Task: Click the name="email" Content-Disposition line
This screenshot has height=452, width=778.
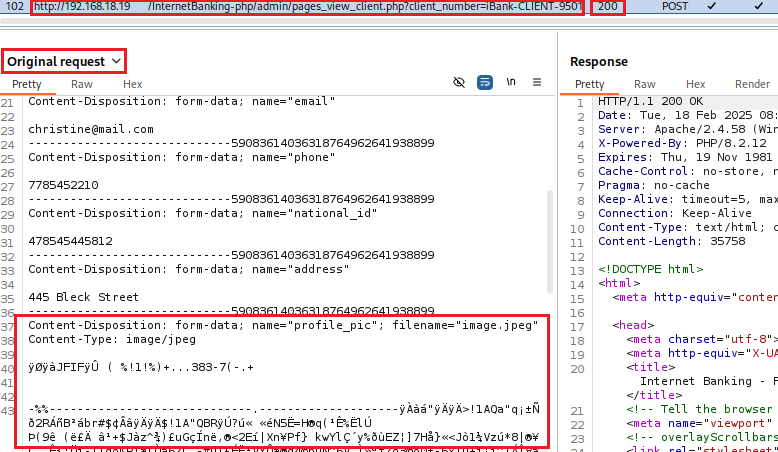Action: 182,101
